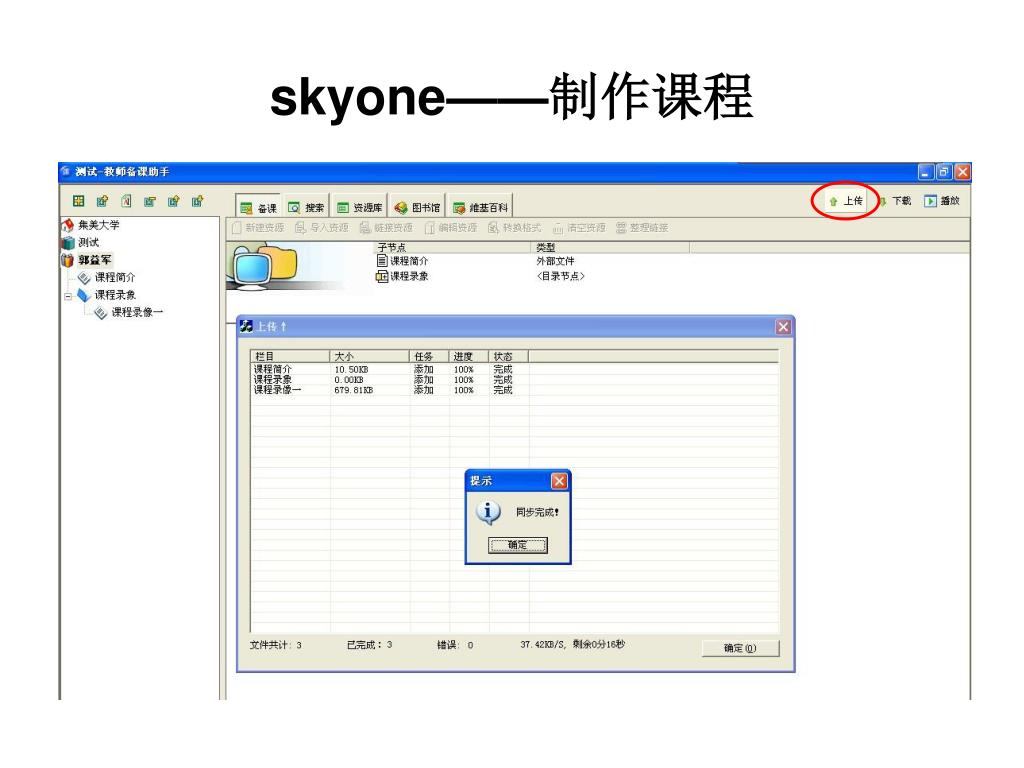This screenshot has width=1024, height=768.
Task: Open the 资源库 resource library tab
Action: [x=359, y=208]
